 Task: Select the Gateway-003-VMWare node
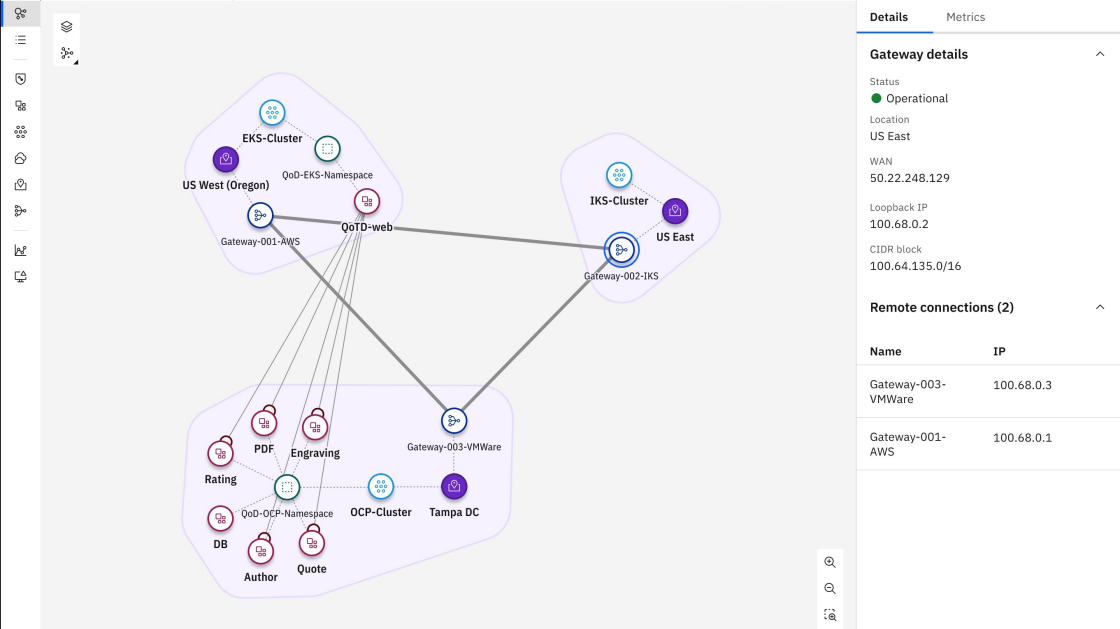pyautogui.click(x=454, y=421)
